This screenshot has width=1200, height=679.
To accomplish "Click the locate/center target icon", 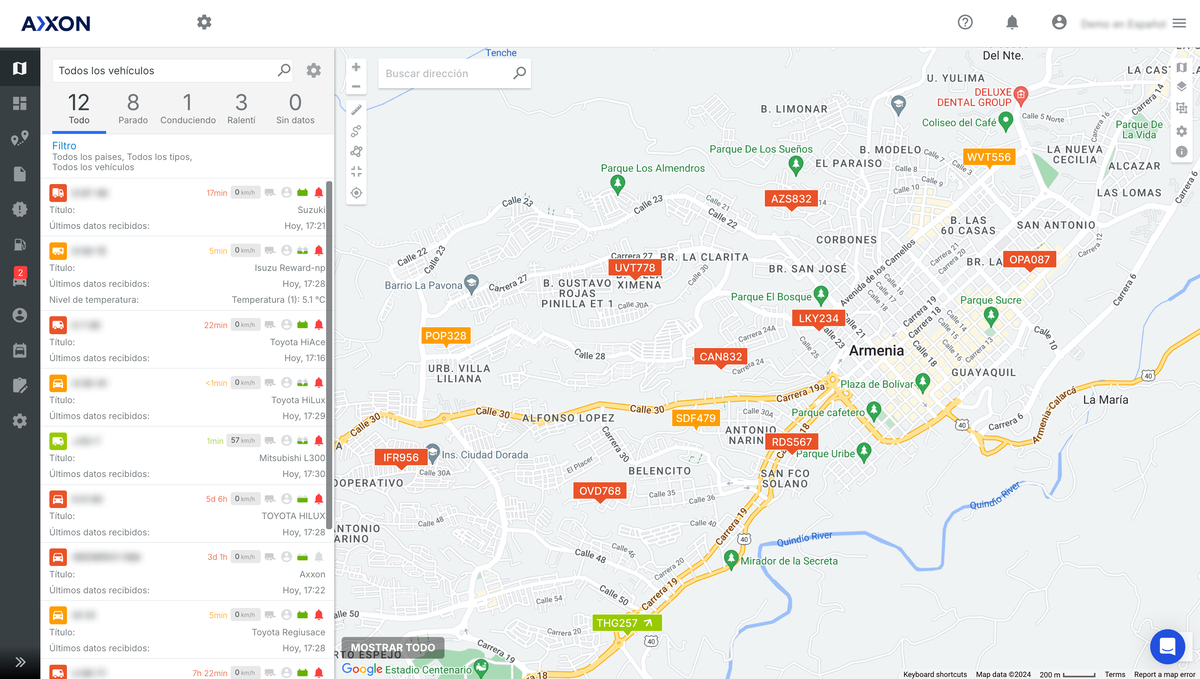I will (356, 193).
